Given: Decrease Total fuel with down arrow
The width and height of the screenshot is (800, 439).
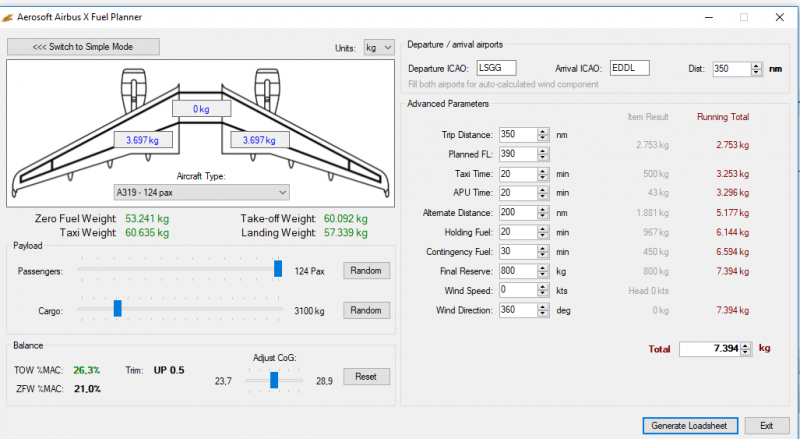Looking at the screenshot, I should (746, 352).
